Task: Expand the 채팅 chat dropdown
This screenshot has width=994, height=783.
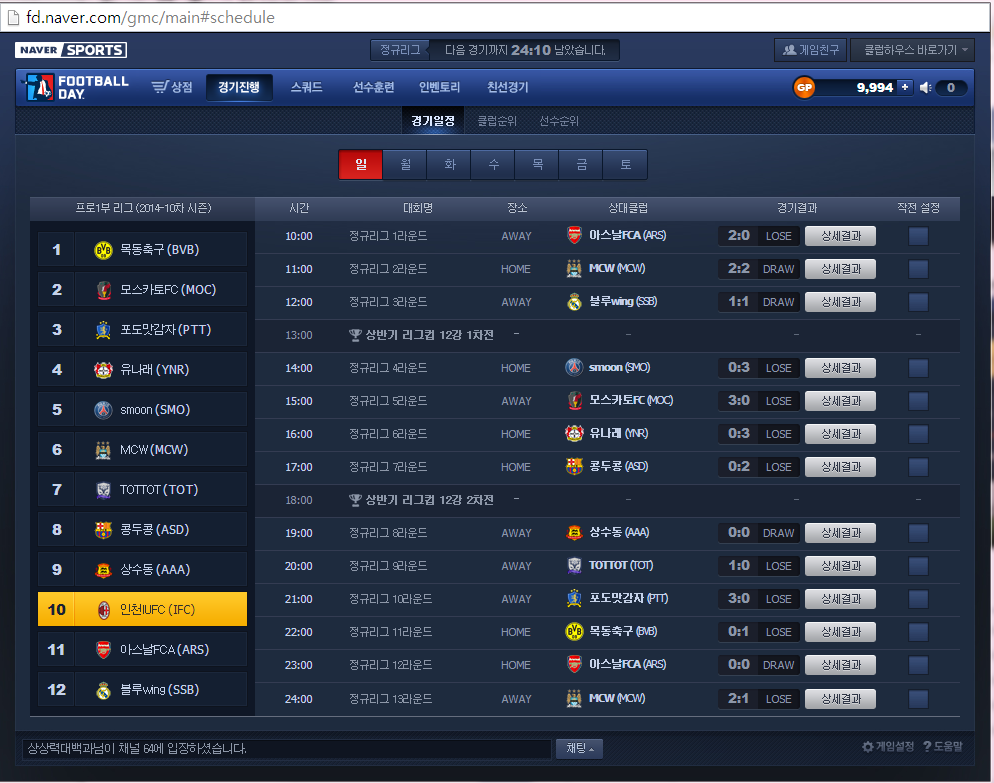Action: coord(579,748)
